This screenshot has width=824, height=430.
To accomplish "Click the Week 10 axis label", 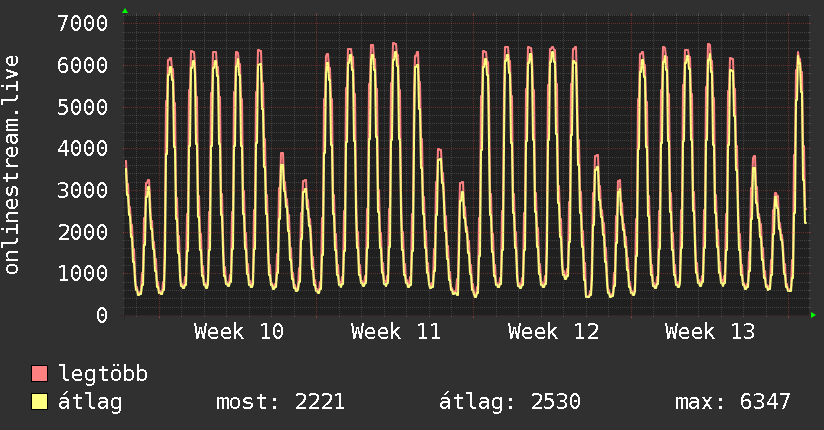I will tap(239, 332).
